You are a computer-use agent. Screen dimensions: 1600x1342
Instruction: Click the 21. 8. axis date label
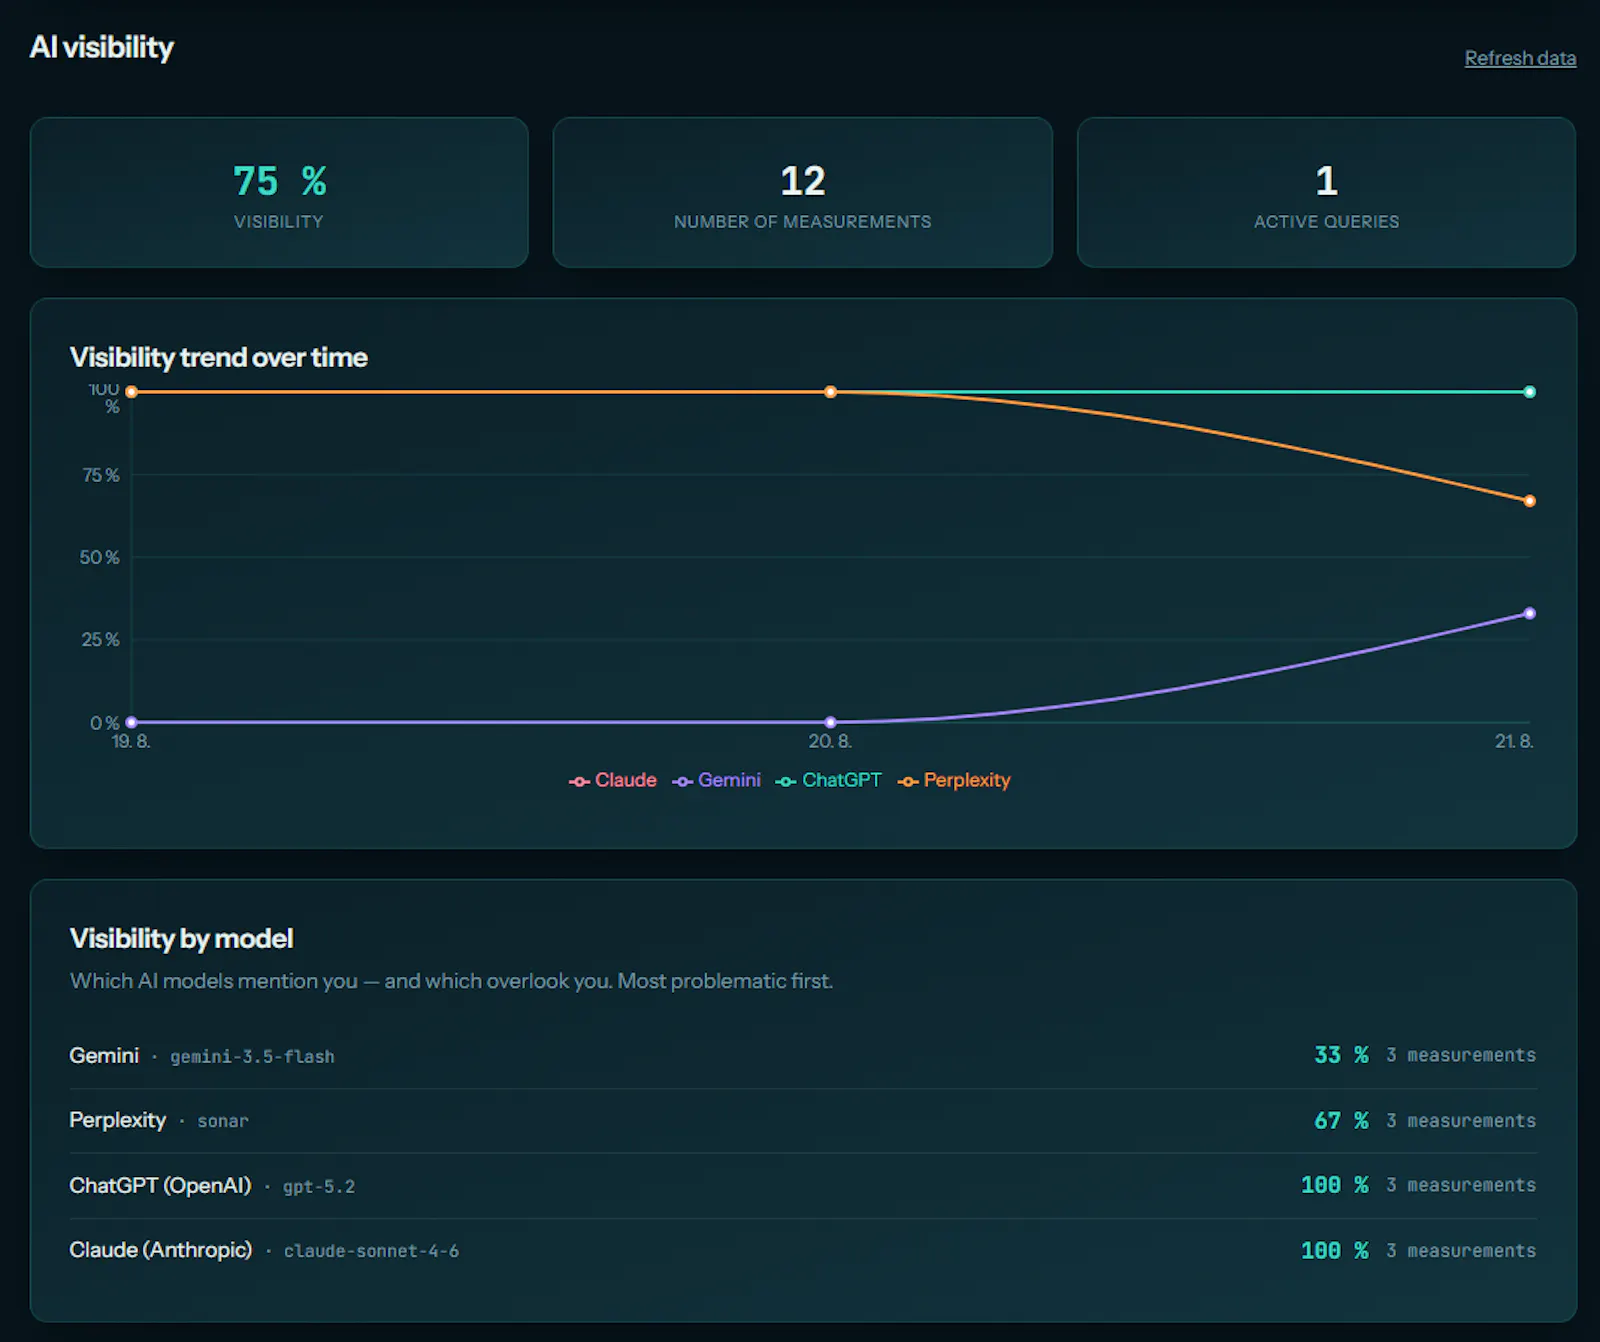pyautogui.click(x=1514, y=742)
